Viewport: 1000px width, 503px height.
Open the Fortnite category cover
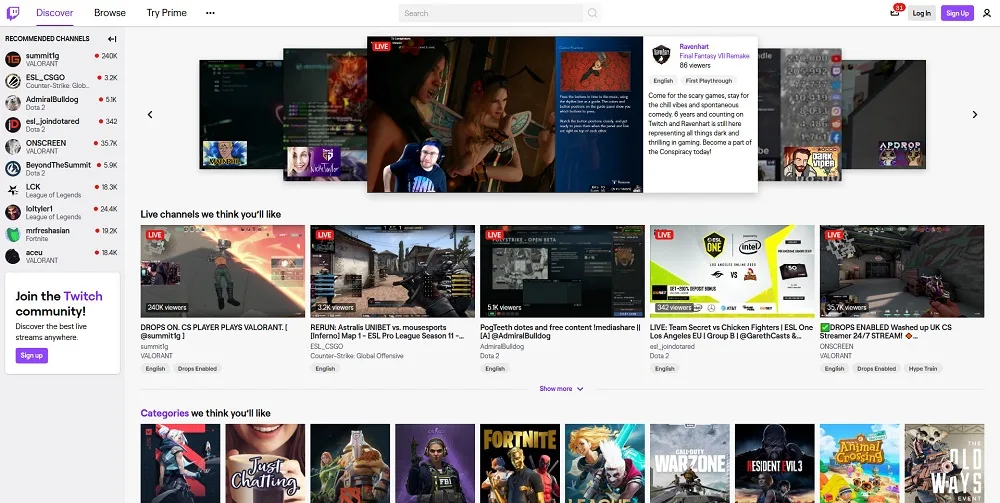coord(520,463)
